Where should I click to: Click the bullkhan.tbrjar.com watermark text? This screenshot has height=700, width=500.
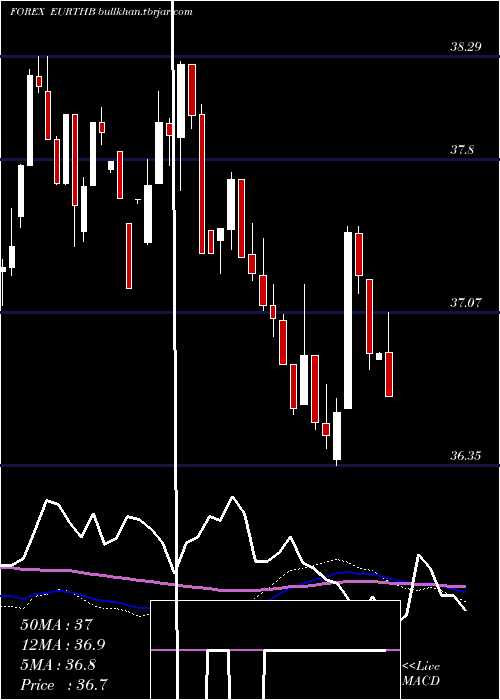pyautogui.click(x=145, y=12)
